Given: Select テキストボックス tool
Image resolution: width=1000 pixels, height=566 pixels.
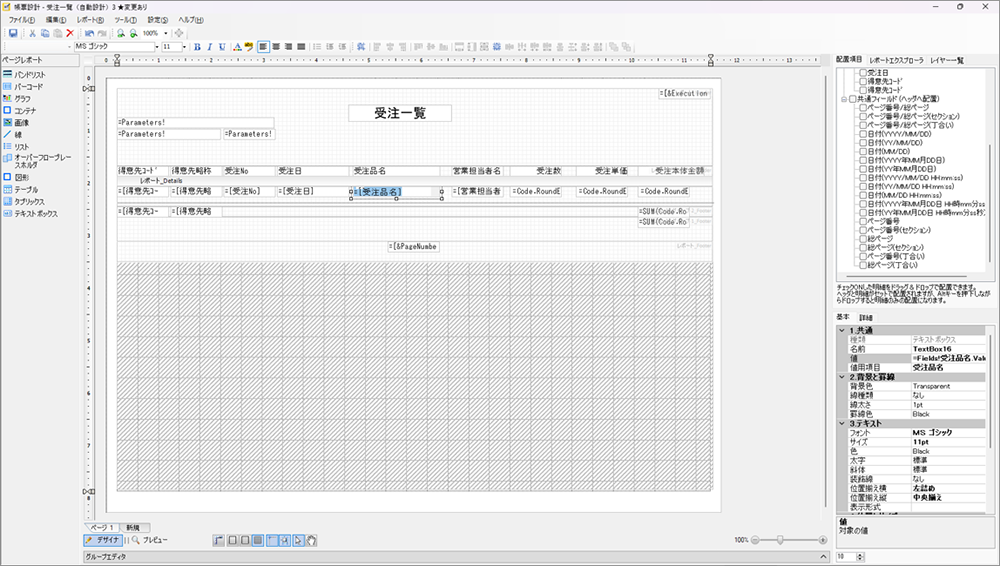Looking at the screenshot, I should 30,214.
